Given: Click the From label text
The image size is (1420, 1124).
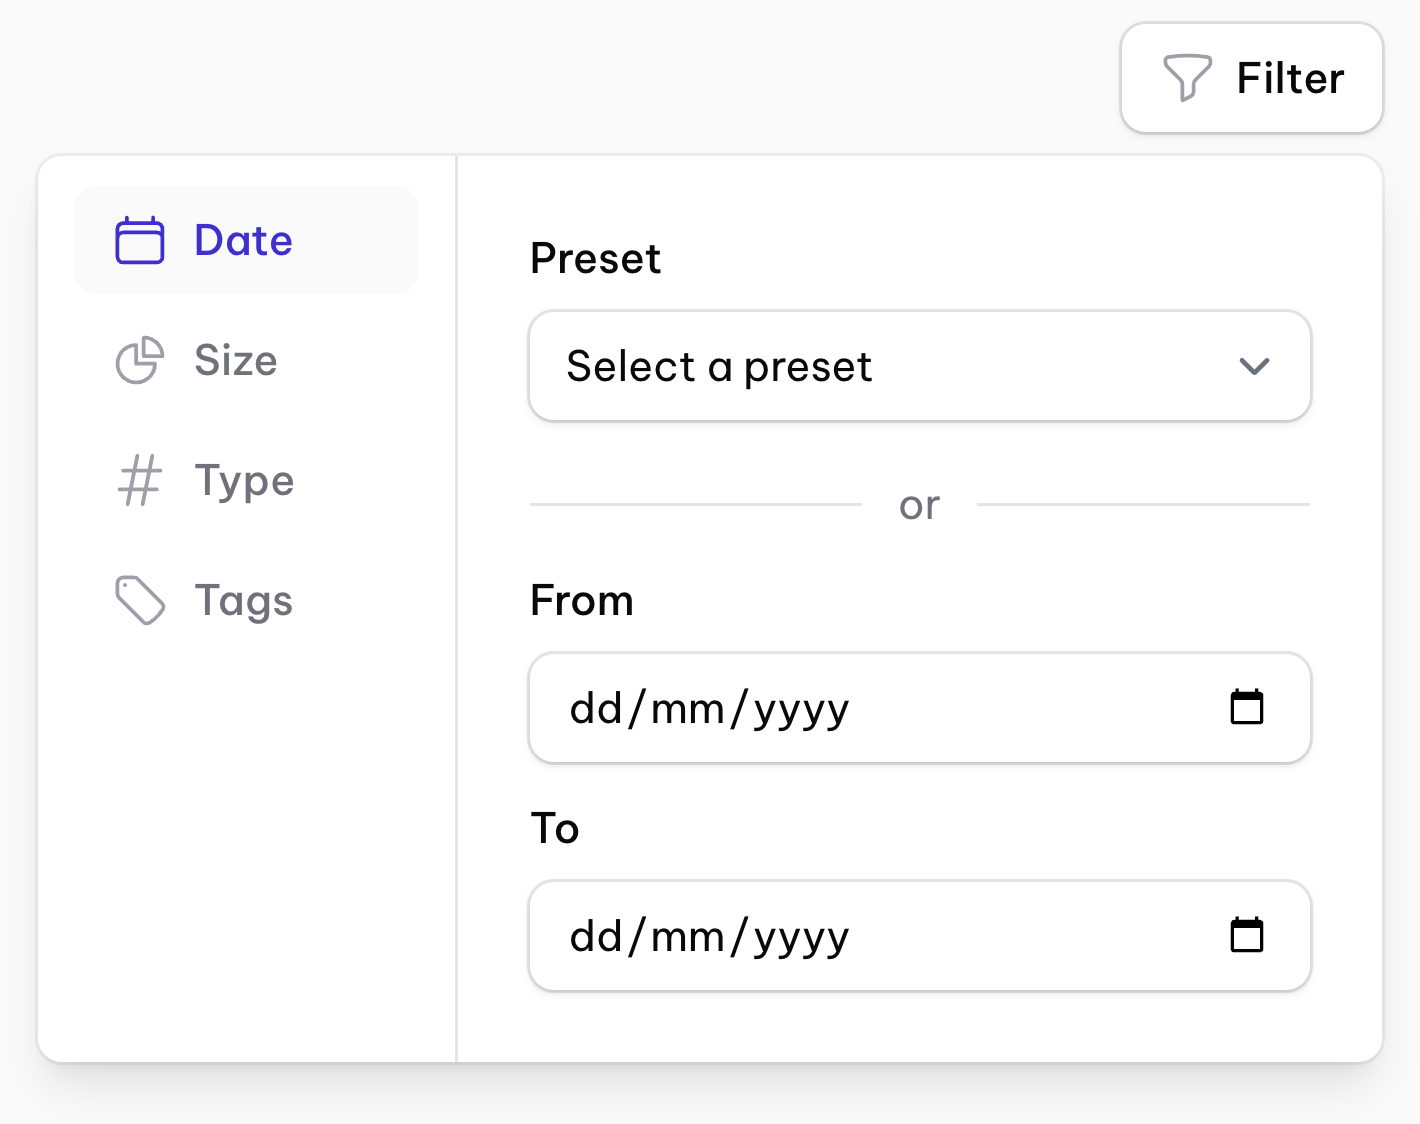Looking at the screenshot, I should [x=582, y=601].
